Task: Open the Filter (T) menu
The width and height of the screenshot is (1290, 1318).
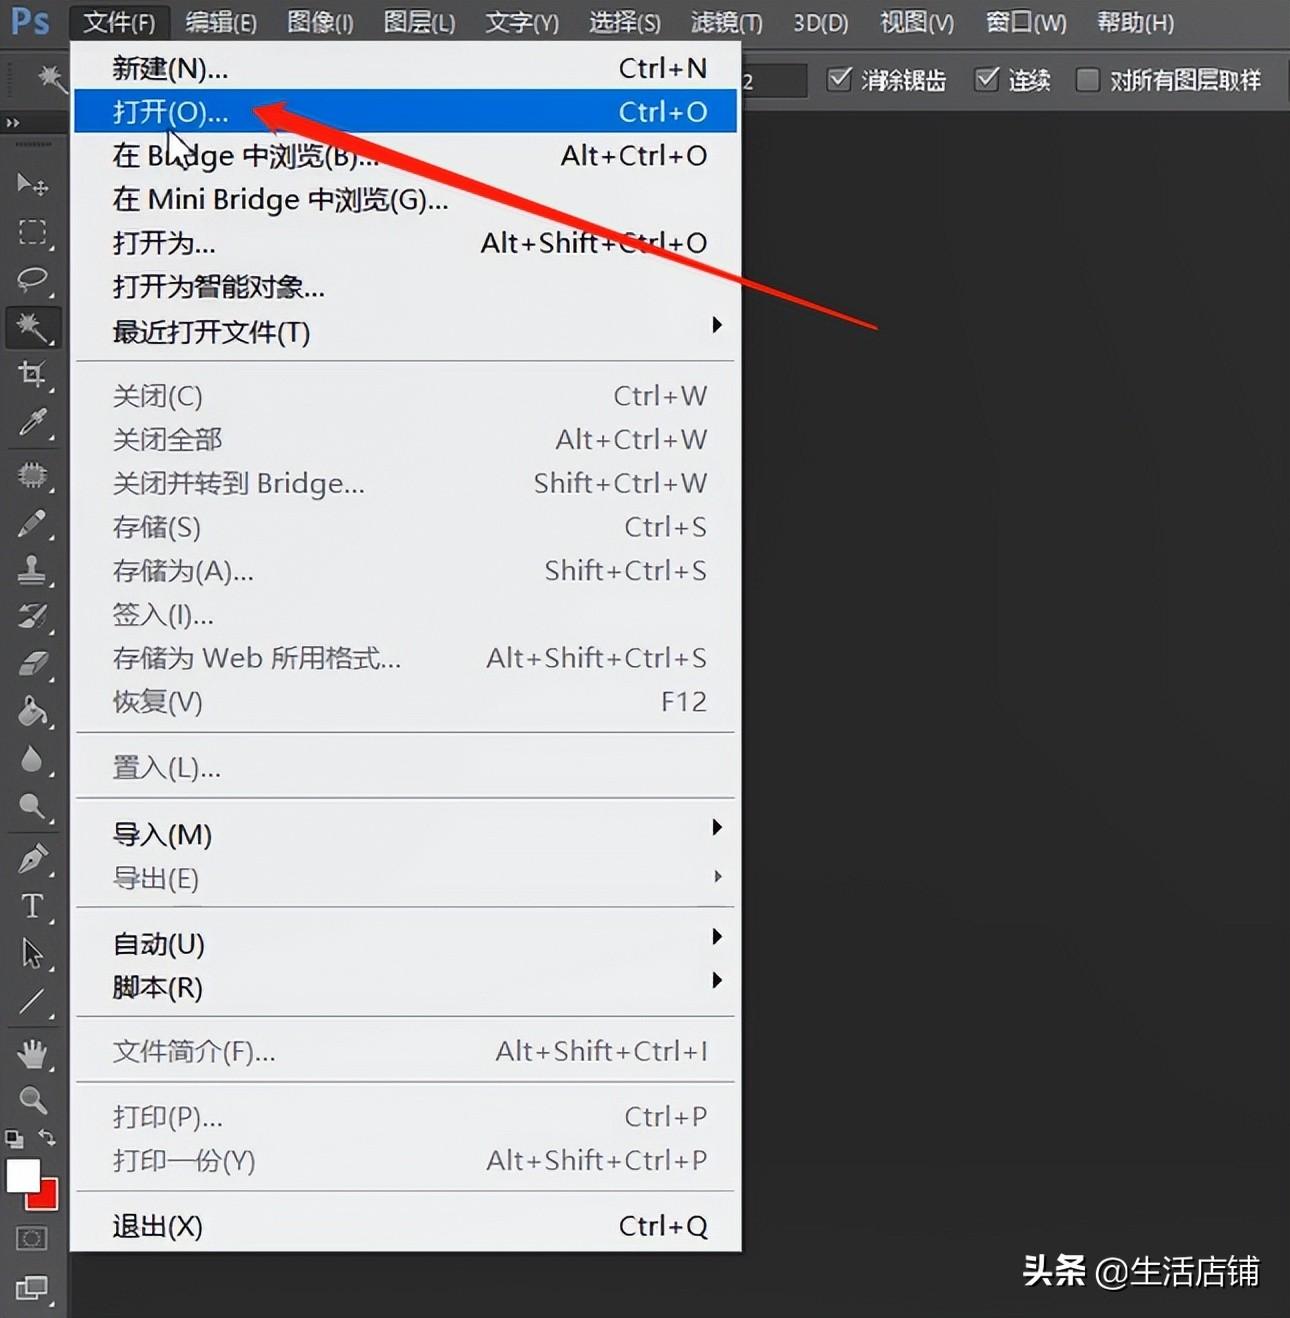Action: [727, 22]
